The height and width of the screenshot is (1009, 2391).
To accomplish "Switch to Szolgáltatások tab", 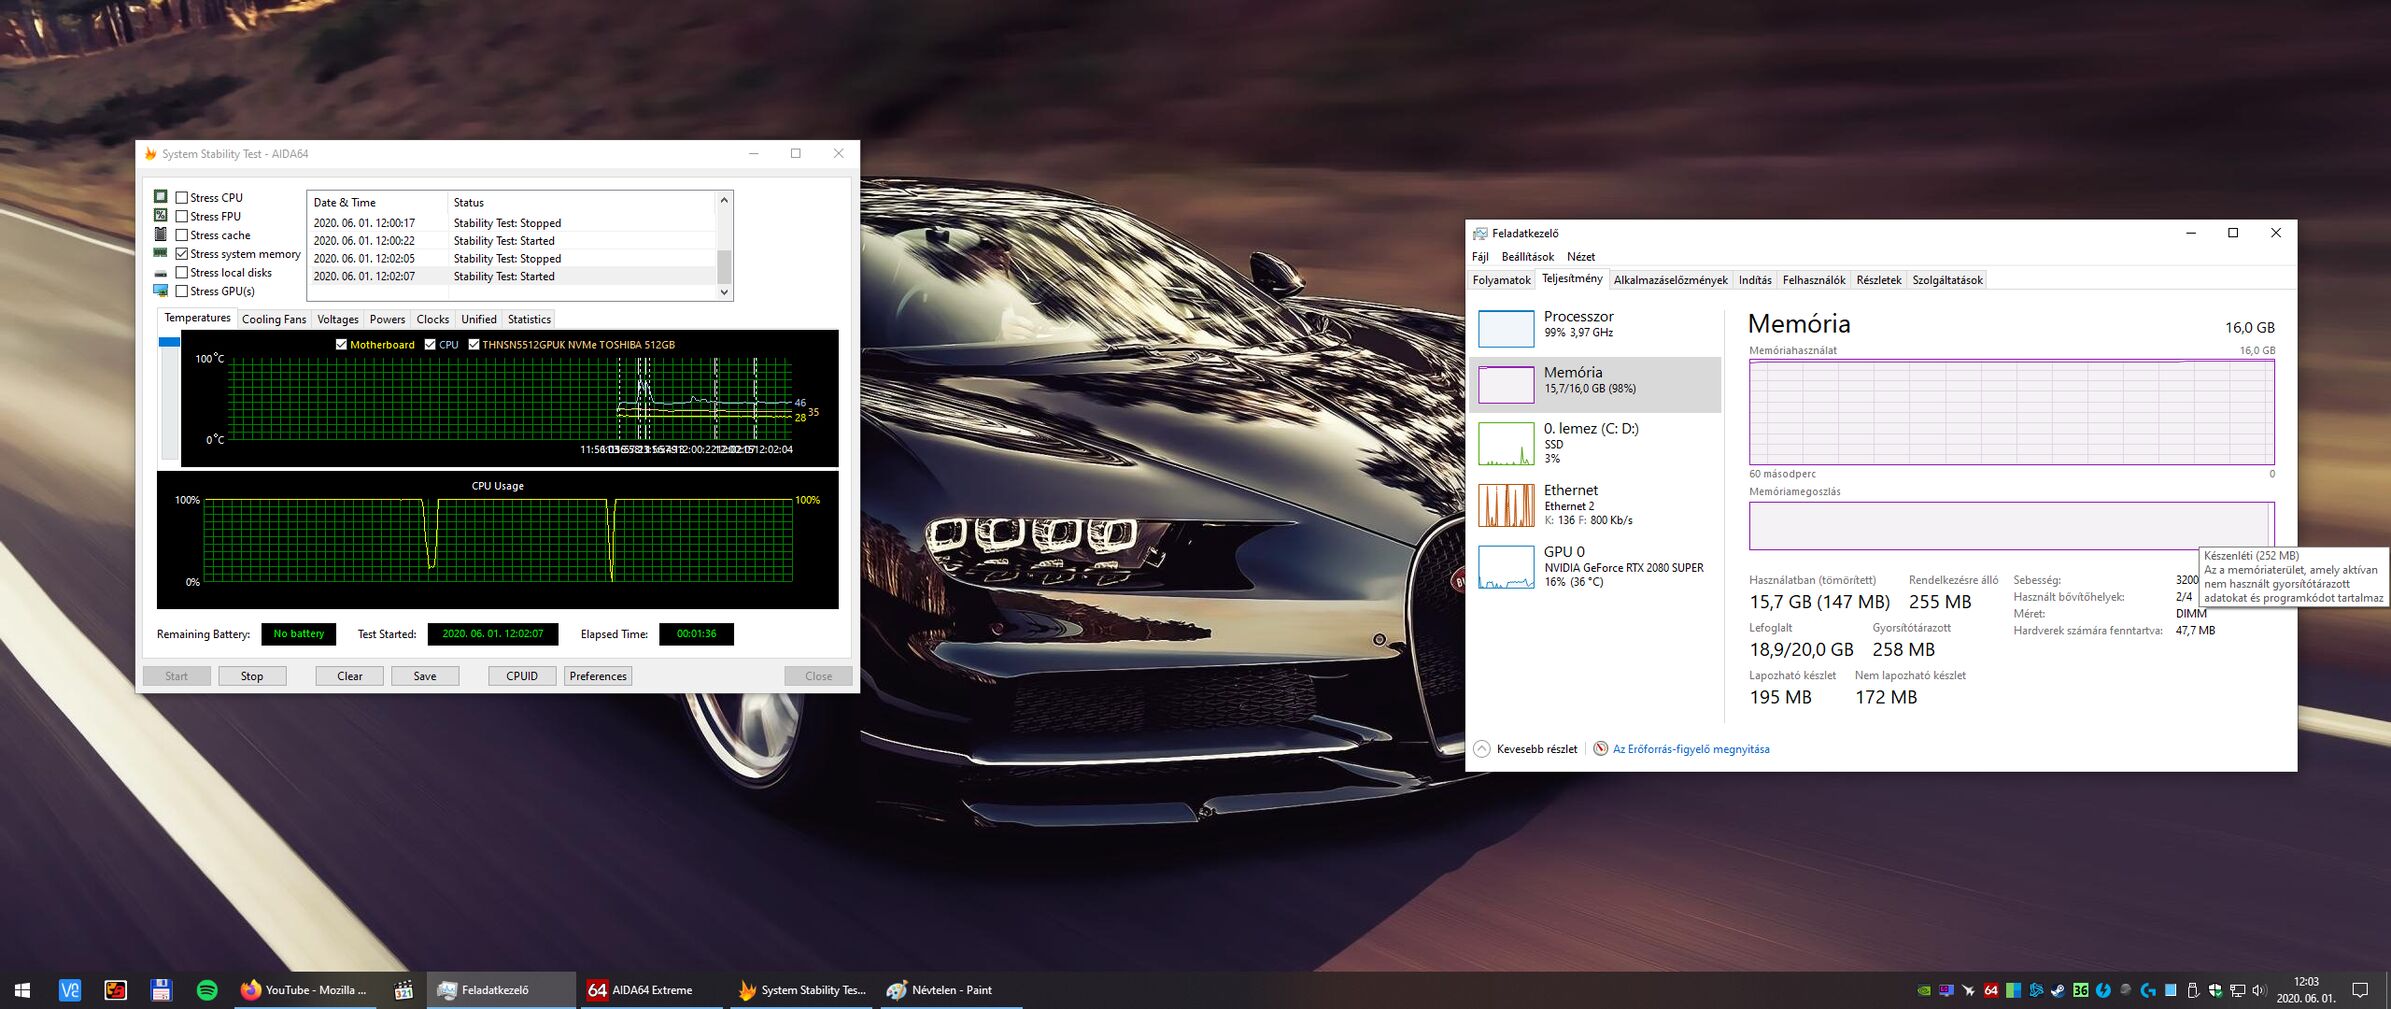I will [1947, 280].
